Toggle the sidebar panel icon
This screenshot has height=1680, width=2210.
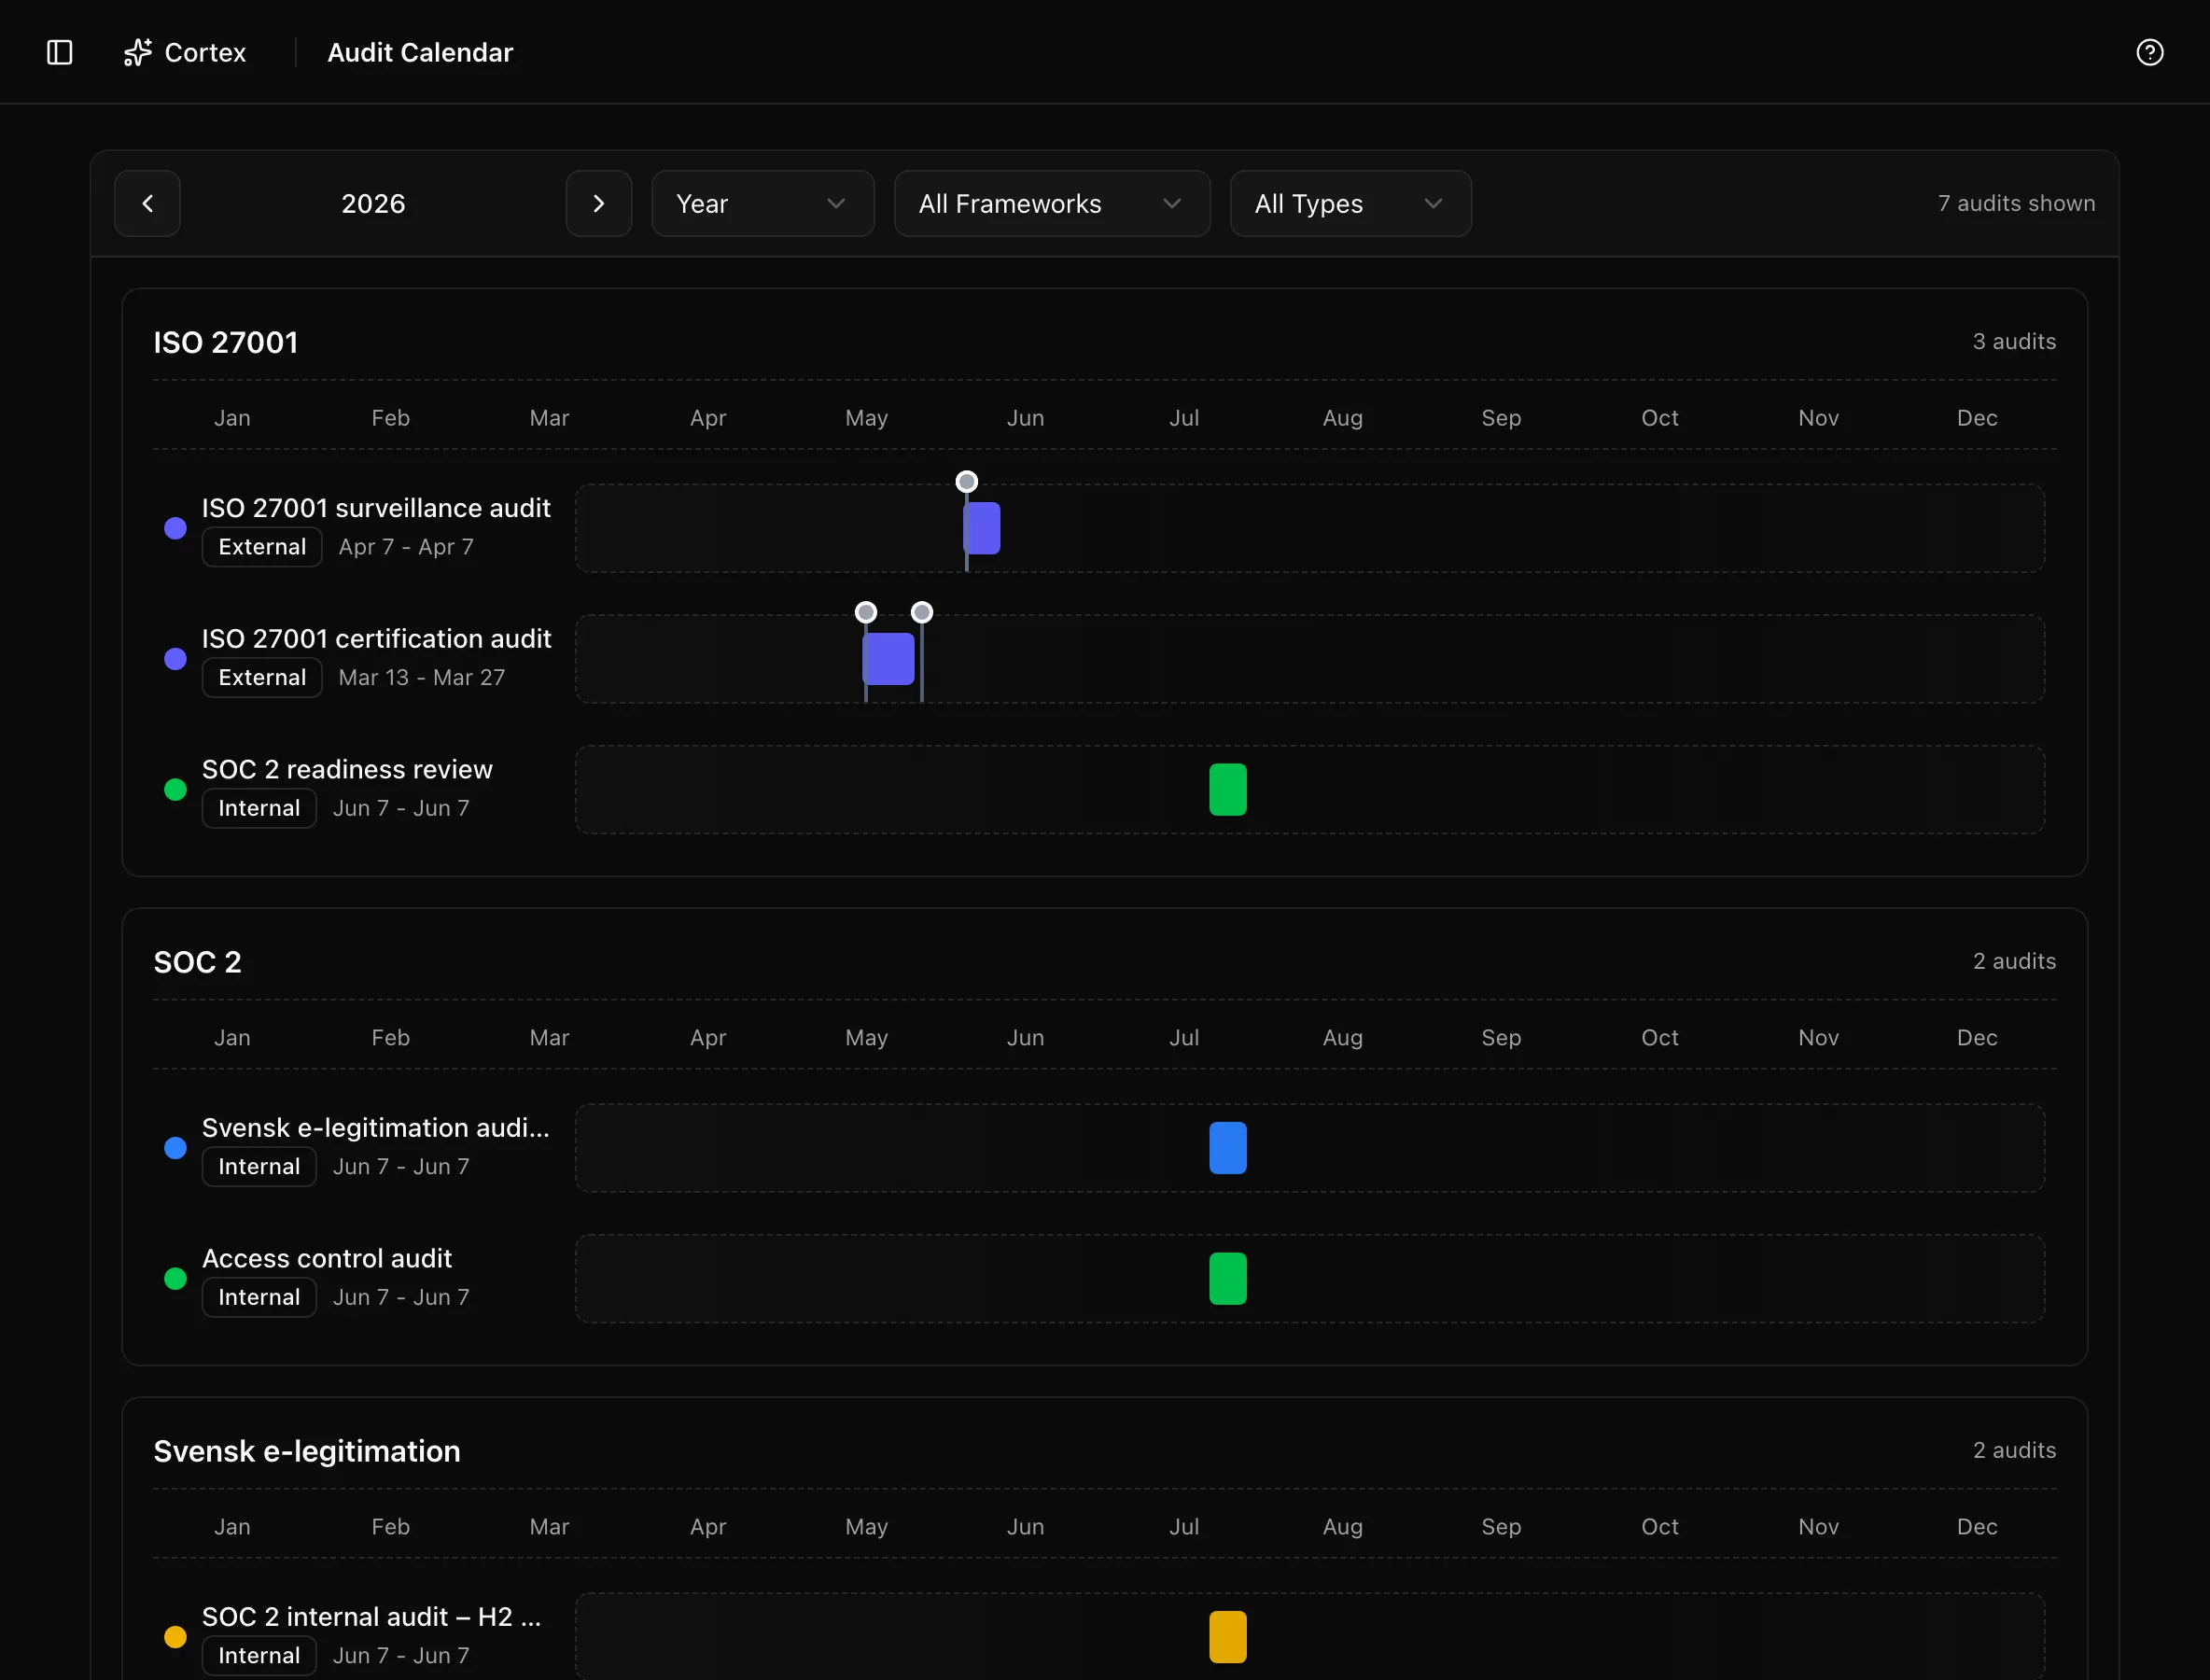point(60,52)
